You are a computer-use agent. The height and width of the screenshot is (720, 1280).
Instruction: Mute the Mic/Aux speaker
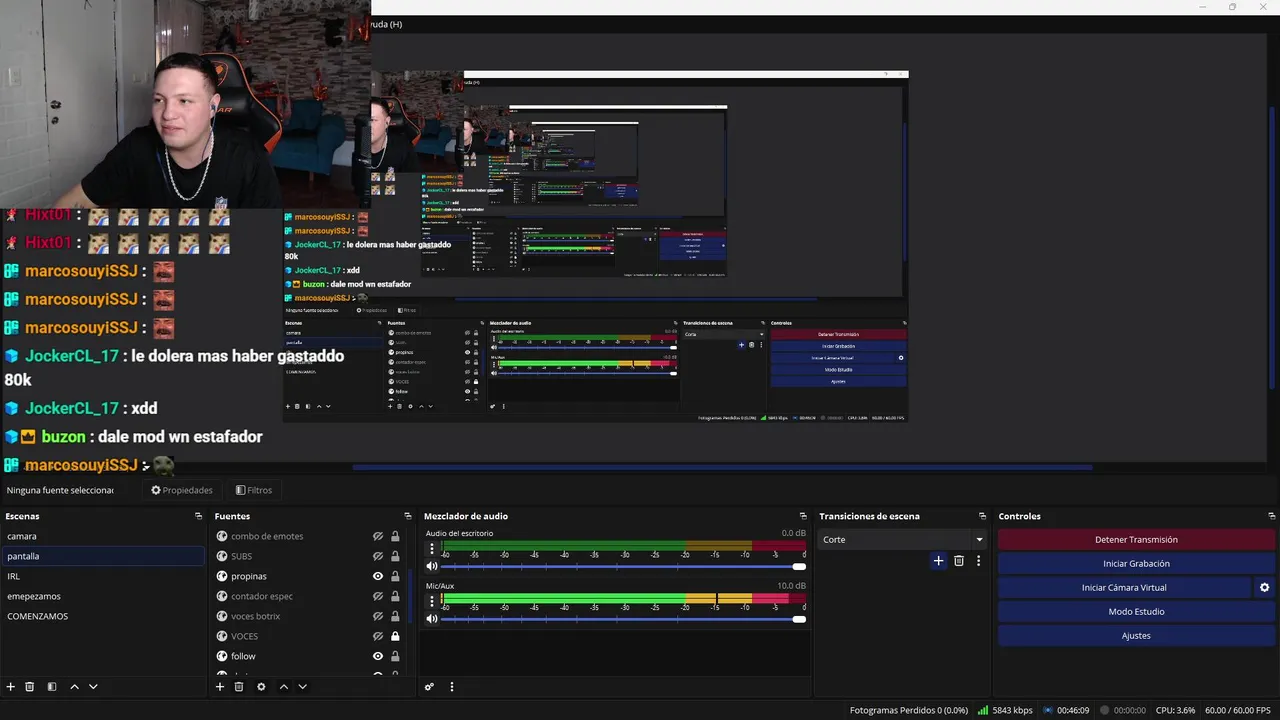[x=432, y=619]
